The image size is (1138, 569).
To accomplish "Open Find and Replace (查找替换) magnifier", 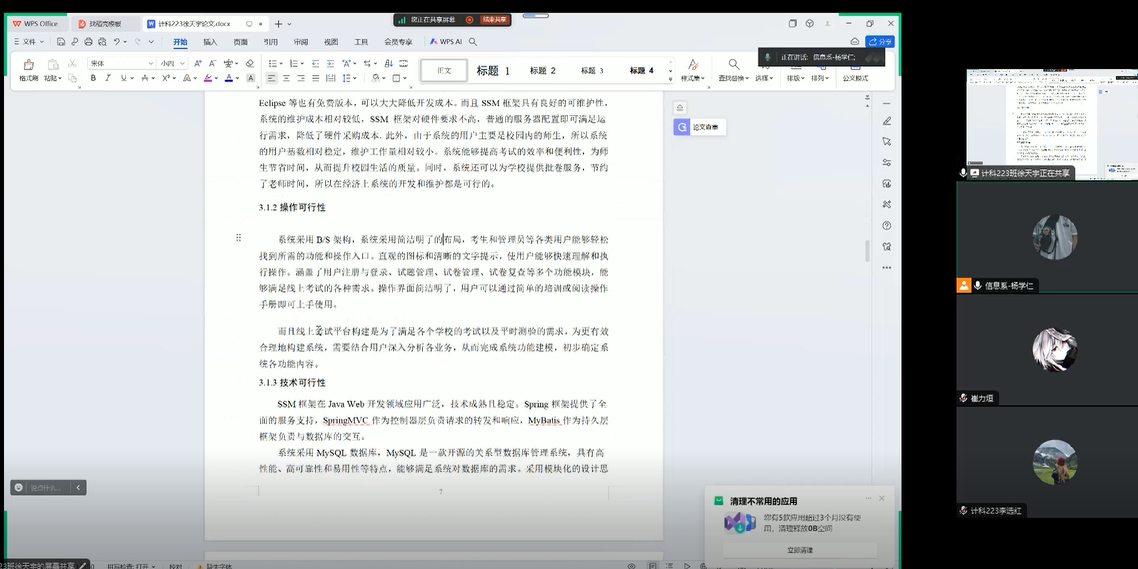I will point(733,65).
